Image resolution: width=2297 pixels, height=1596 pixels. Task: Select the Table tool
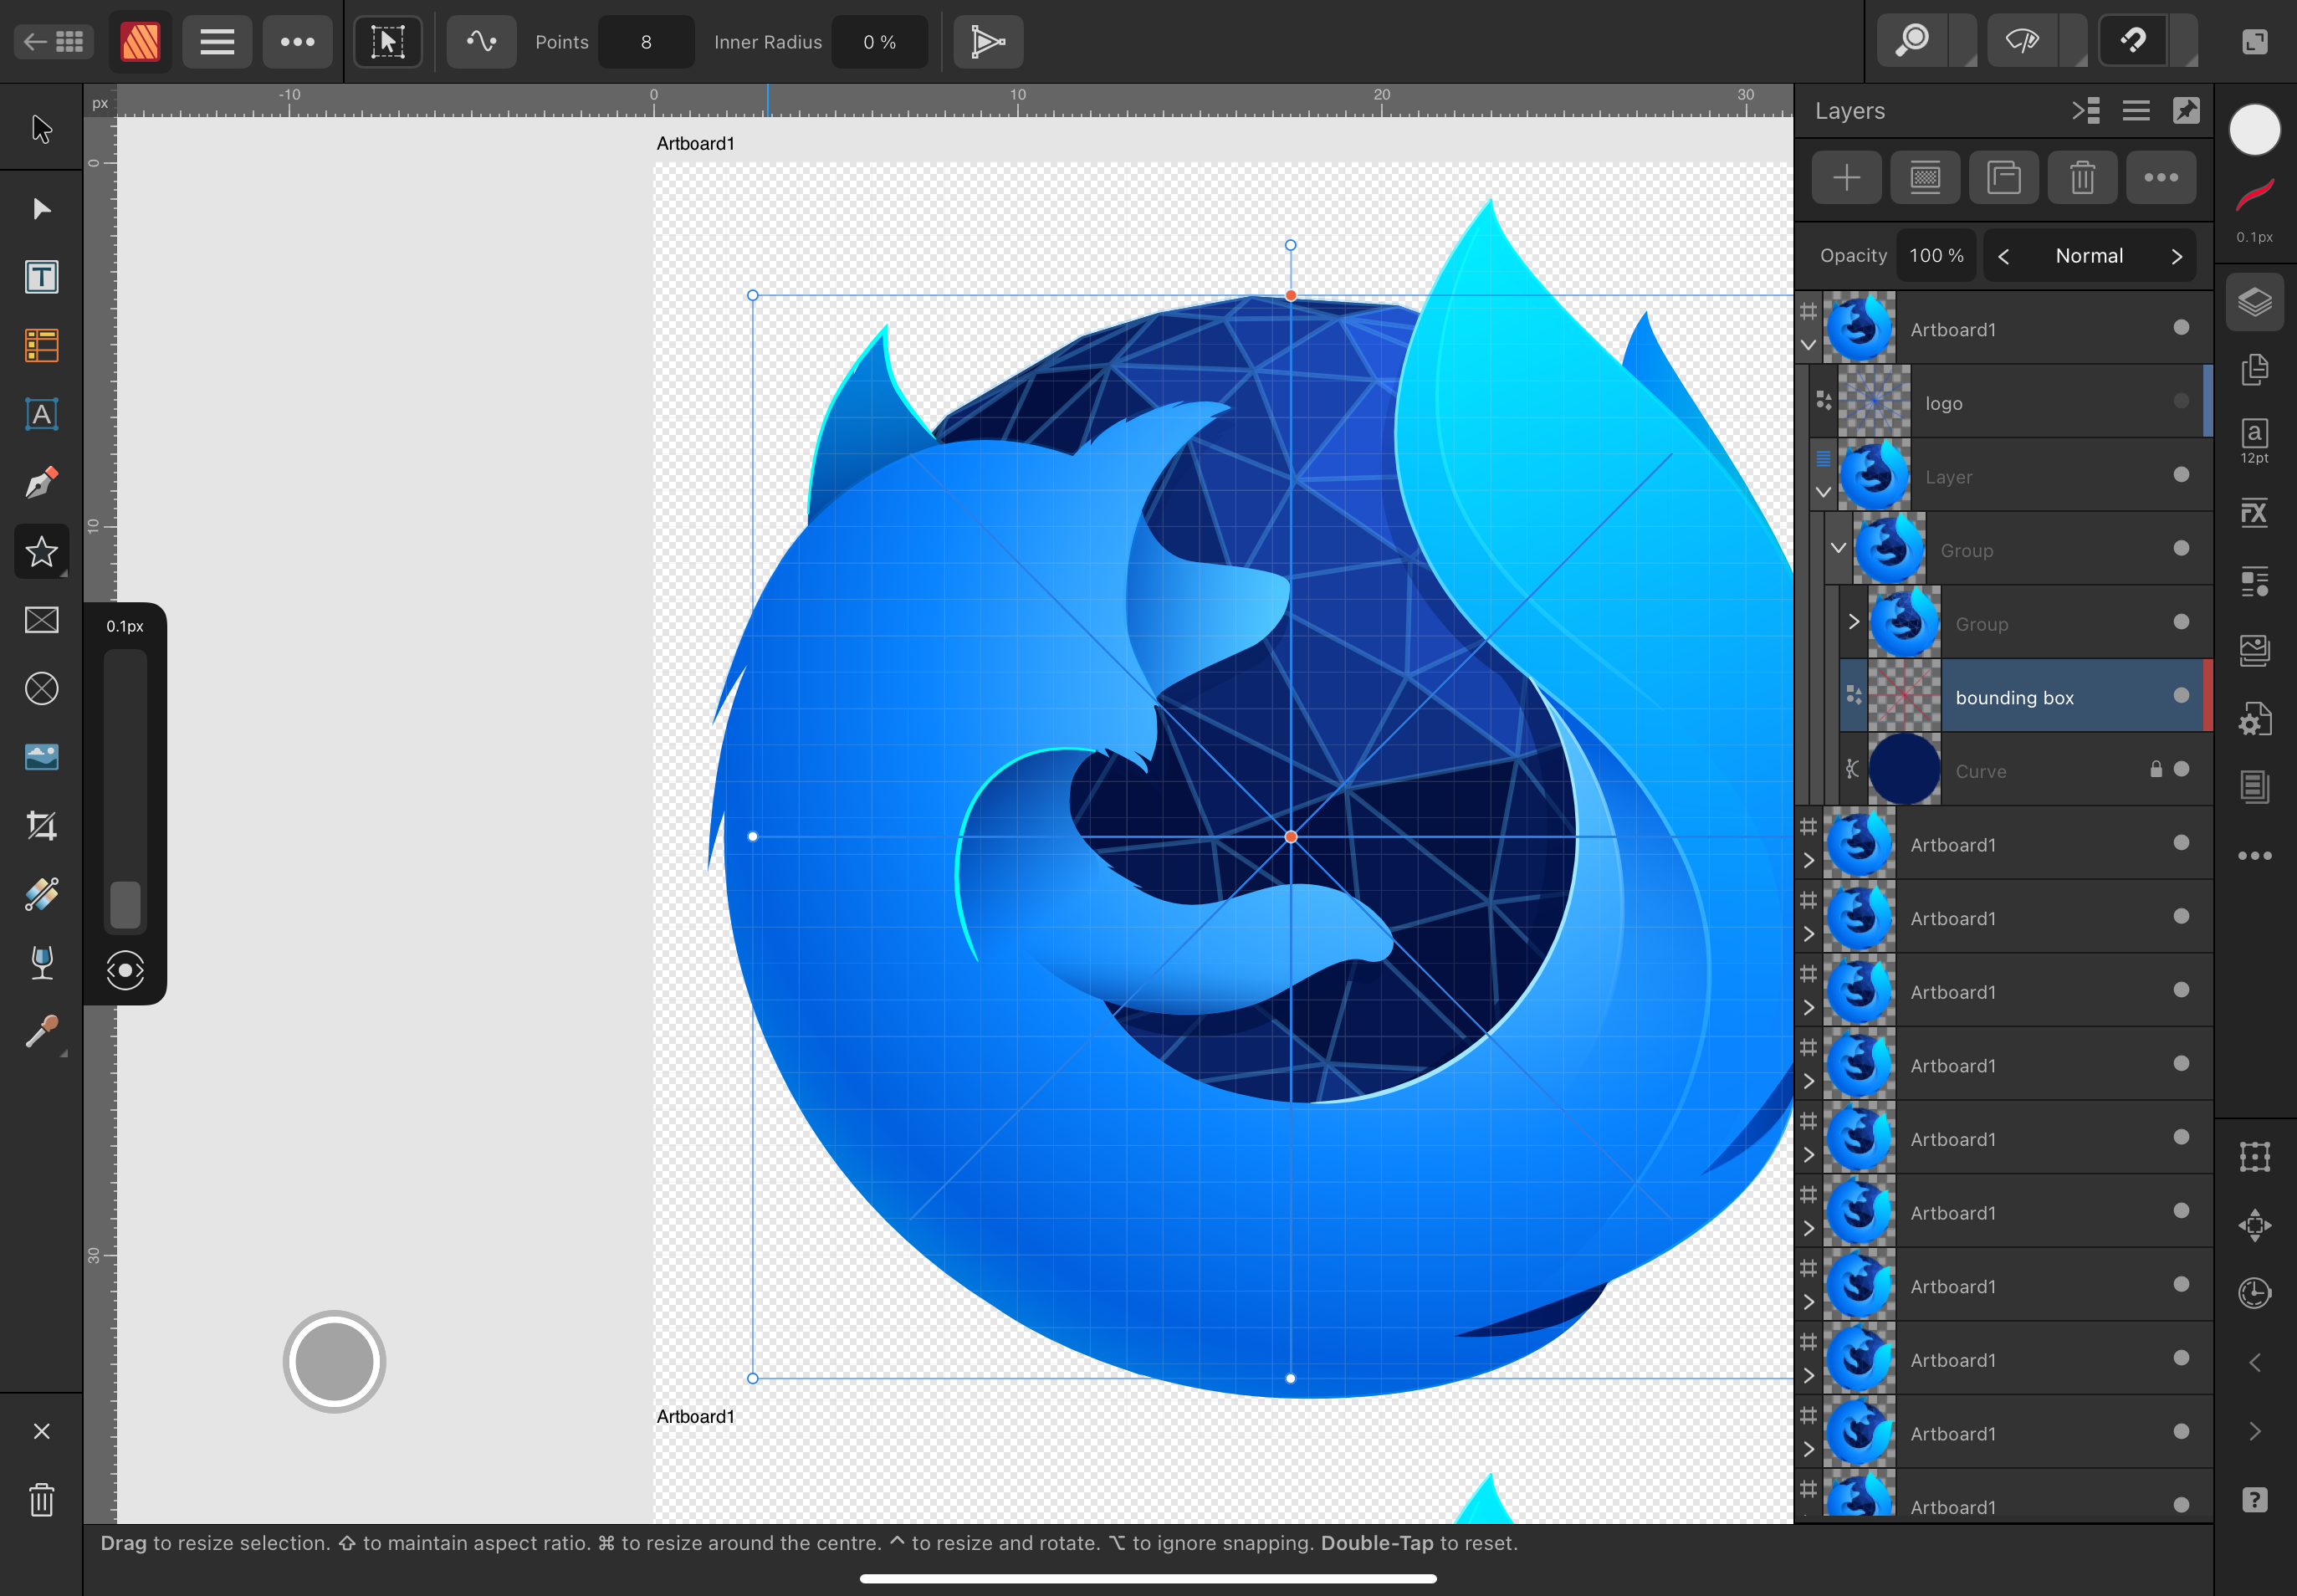tap(41, 346)
